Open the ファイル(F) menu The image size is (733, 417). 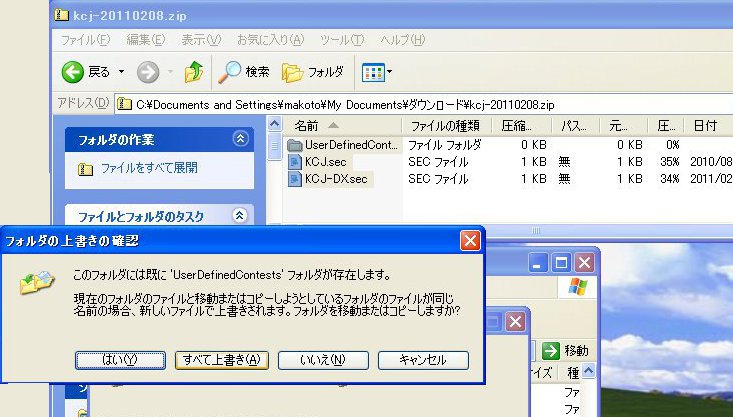pyautogui.click(x=85, y=40)
